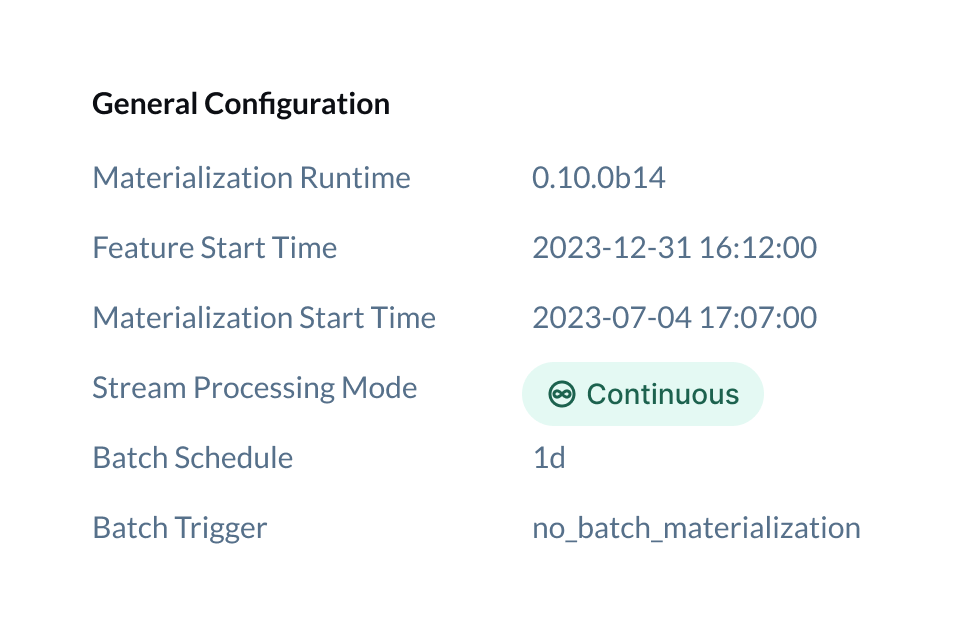Viewport: 980px width, 636px height.
Task: Click the Batch Trigger label
Action: point(179,529)
